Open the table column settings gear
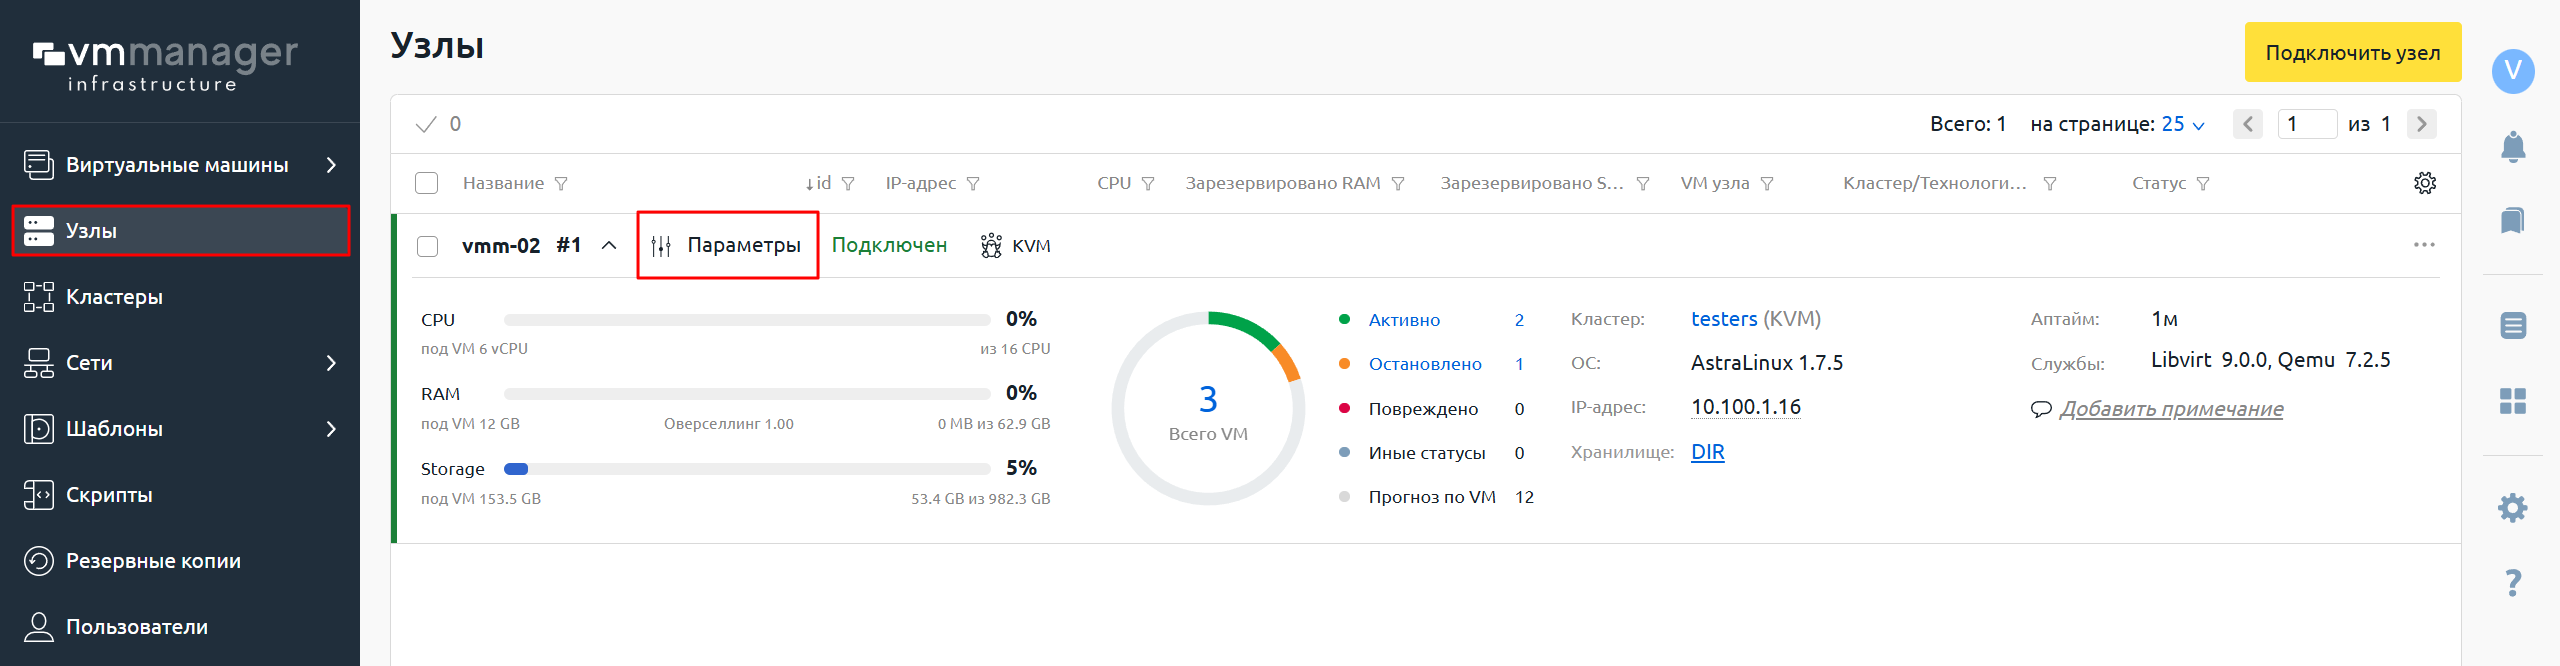The height and width of the screenshot is (666, 2560). pos(2424,183)
